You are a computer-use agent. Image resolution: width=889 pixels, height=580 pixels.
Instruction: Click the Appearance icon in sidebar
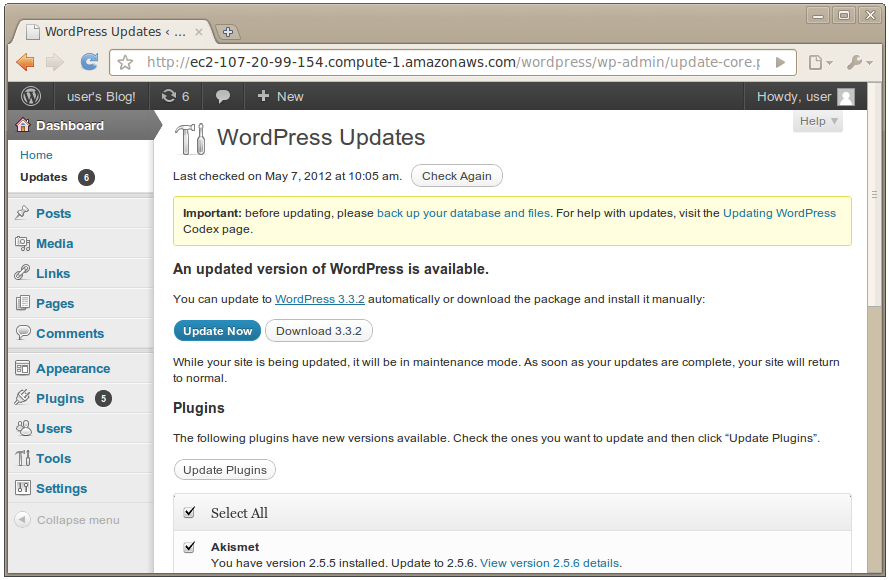pos(22,368)
